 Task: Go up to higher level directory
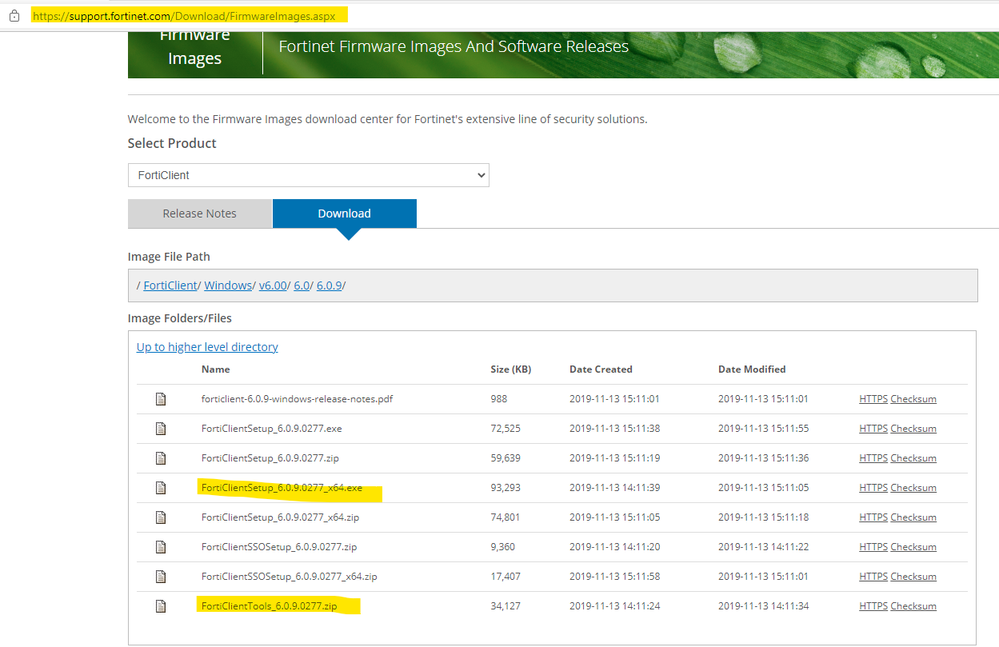click(x=207, y=347)
